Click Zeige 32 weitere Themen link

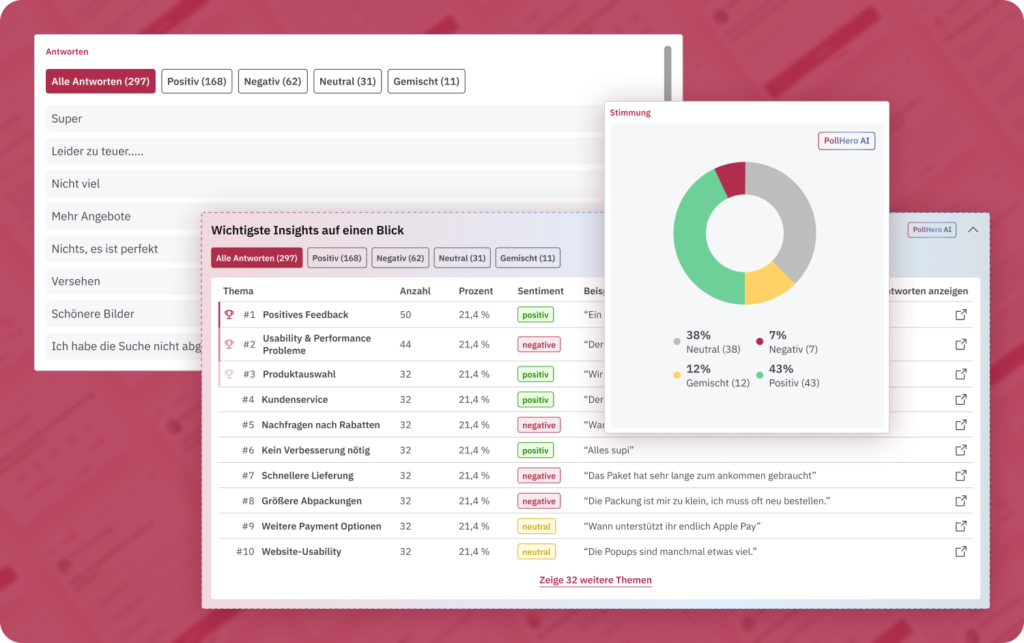pyautogui.click(x=595, y=580)
